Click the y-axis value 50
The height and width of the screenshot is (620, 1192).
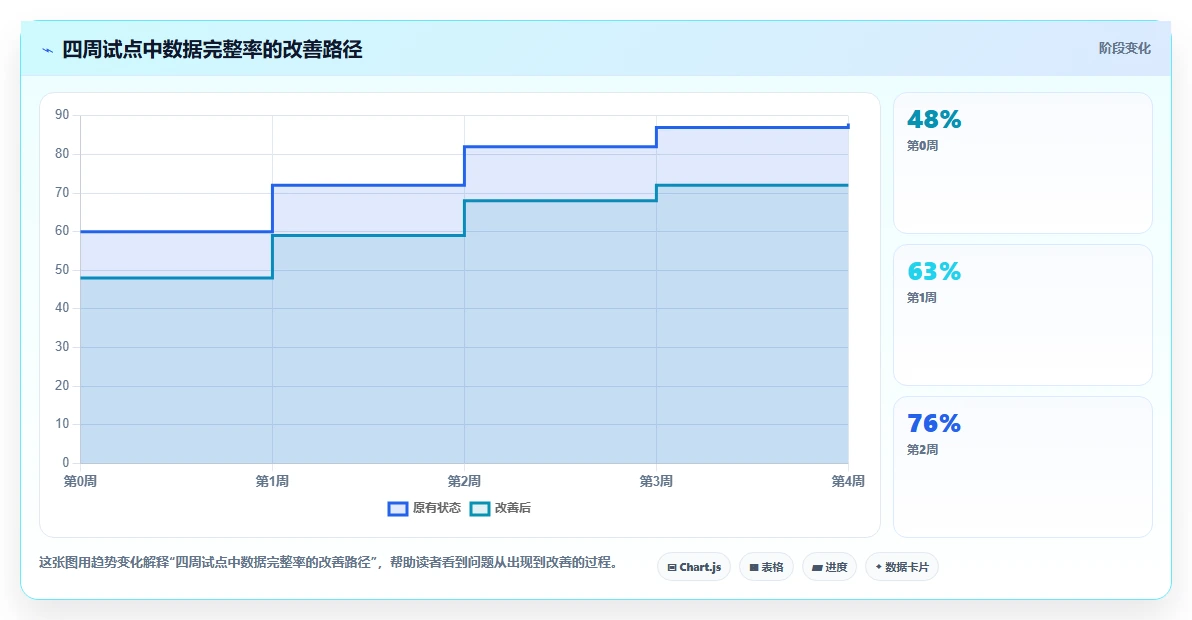pos(62,269)
